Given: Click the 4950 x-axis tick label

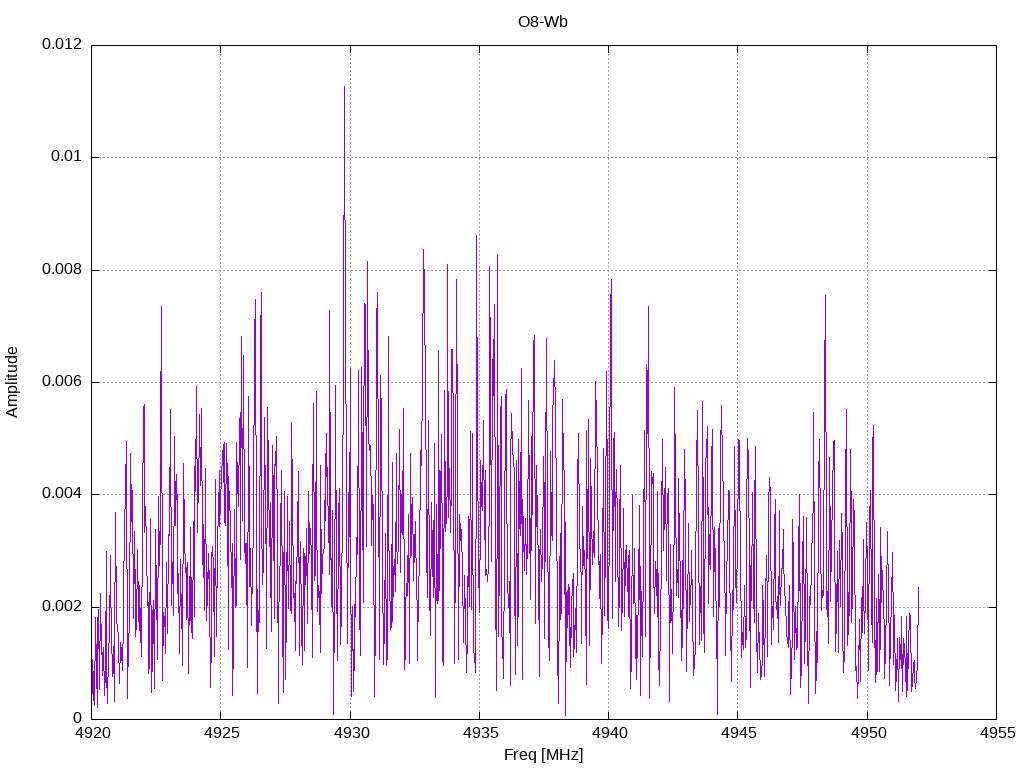Looking at the screenshot, I should coord(868,733).
